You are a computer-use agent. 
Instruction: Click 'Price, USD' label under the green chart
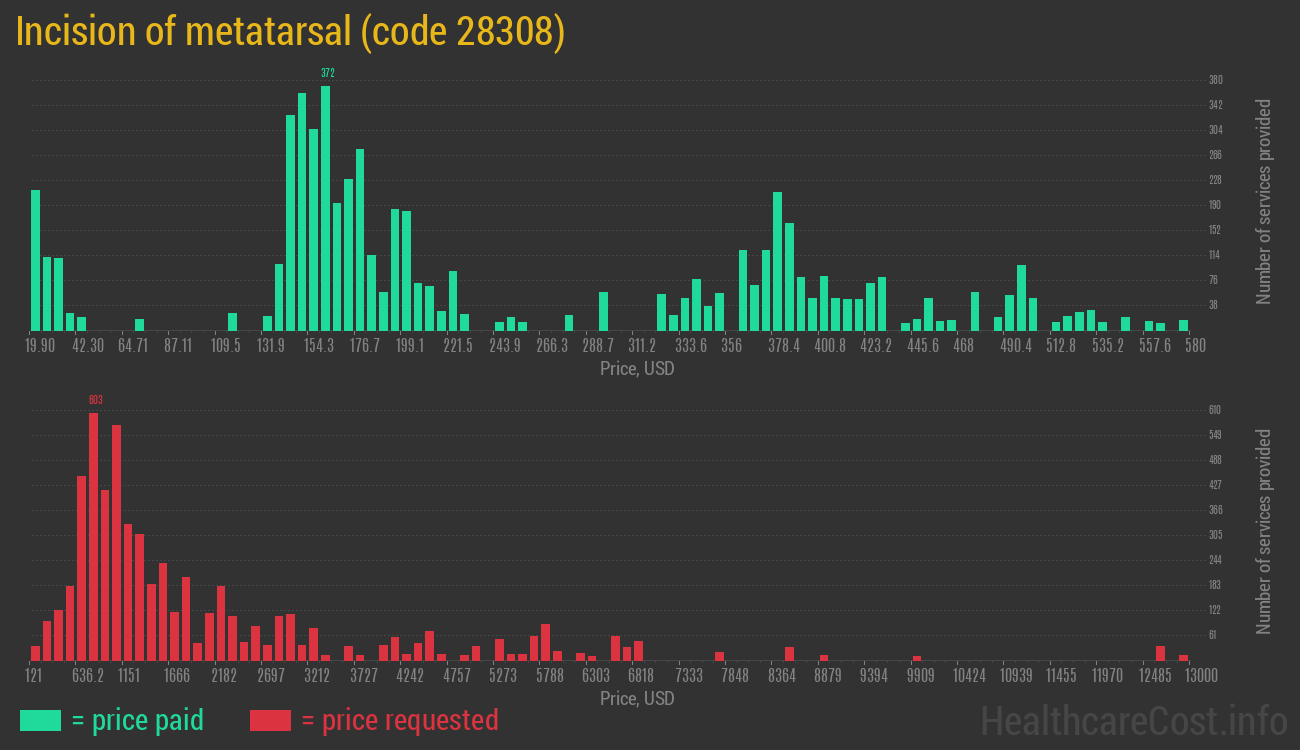(637, 369)
